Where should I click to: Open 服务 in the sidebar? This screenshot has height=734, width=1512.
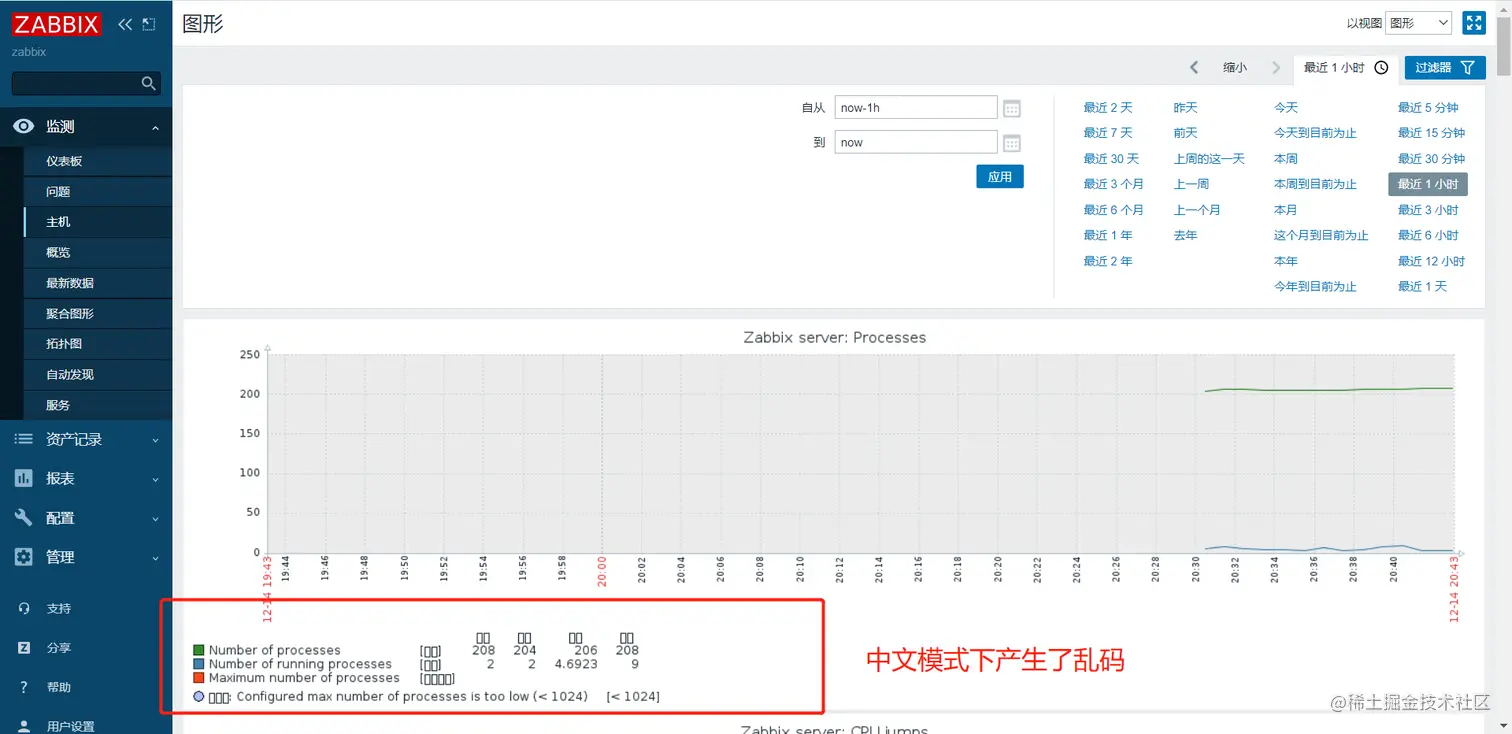58,405
